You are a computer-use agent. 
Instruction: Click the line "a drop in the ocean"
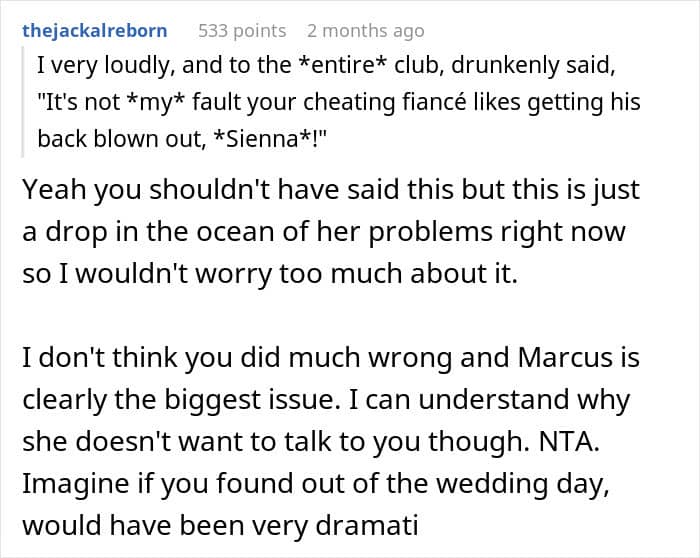tap(324, 232)
